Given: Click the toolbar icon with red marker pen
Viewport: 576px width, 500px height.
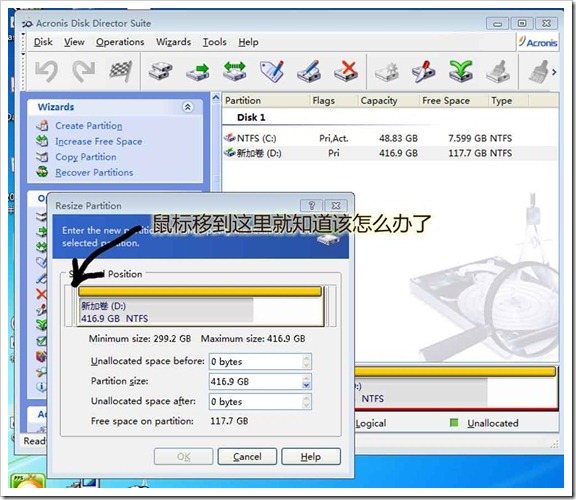Looking at the screenshot, I should 424,71.
